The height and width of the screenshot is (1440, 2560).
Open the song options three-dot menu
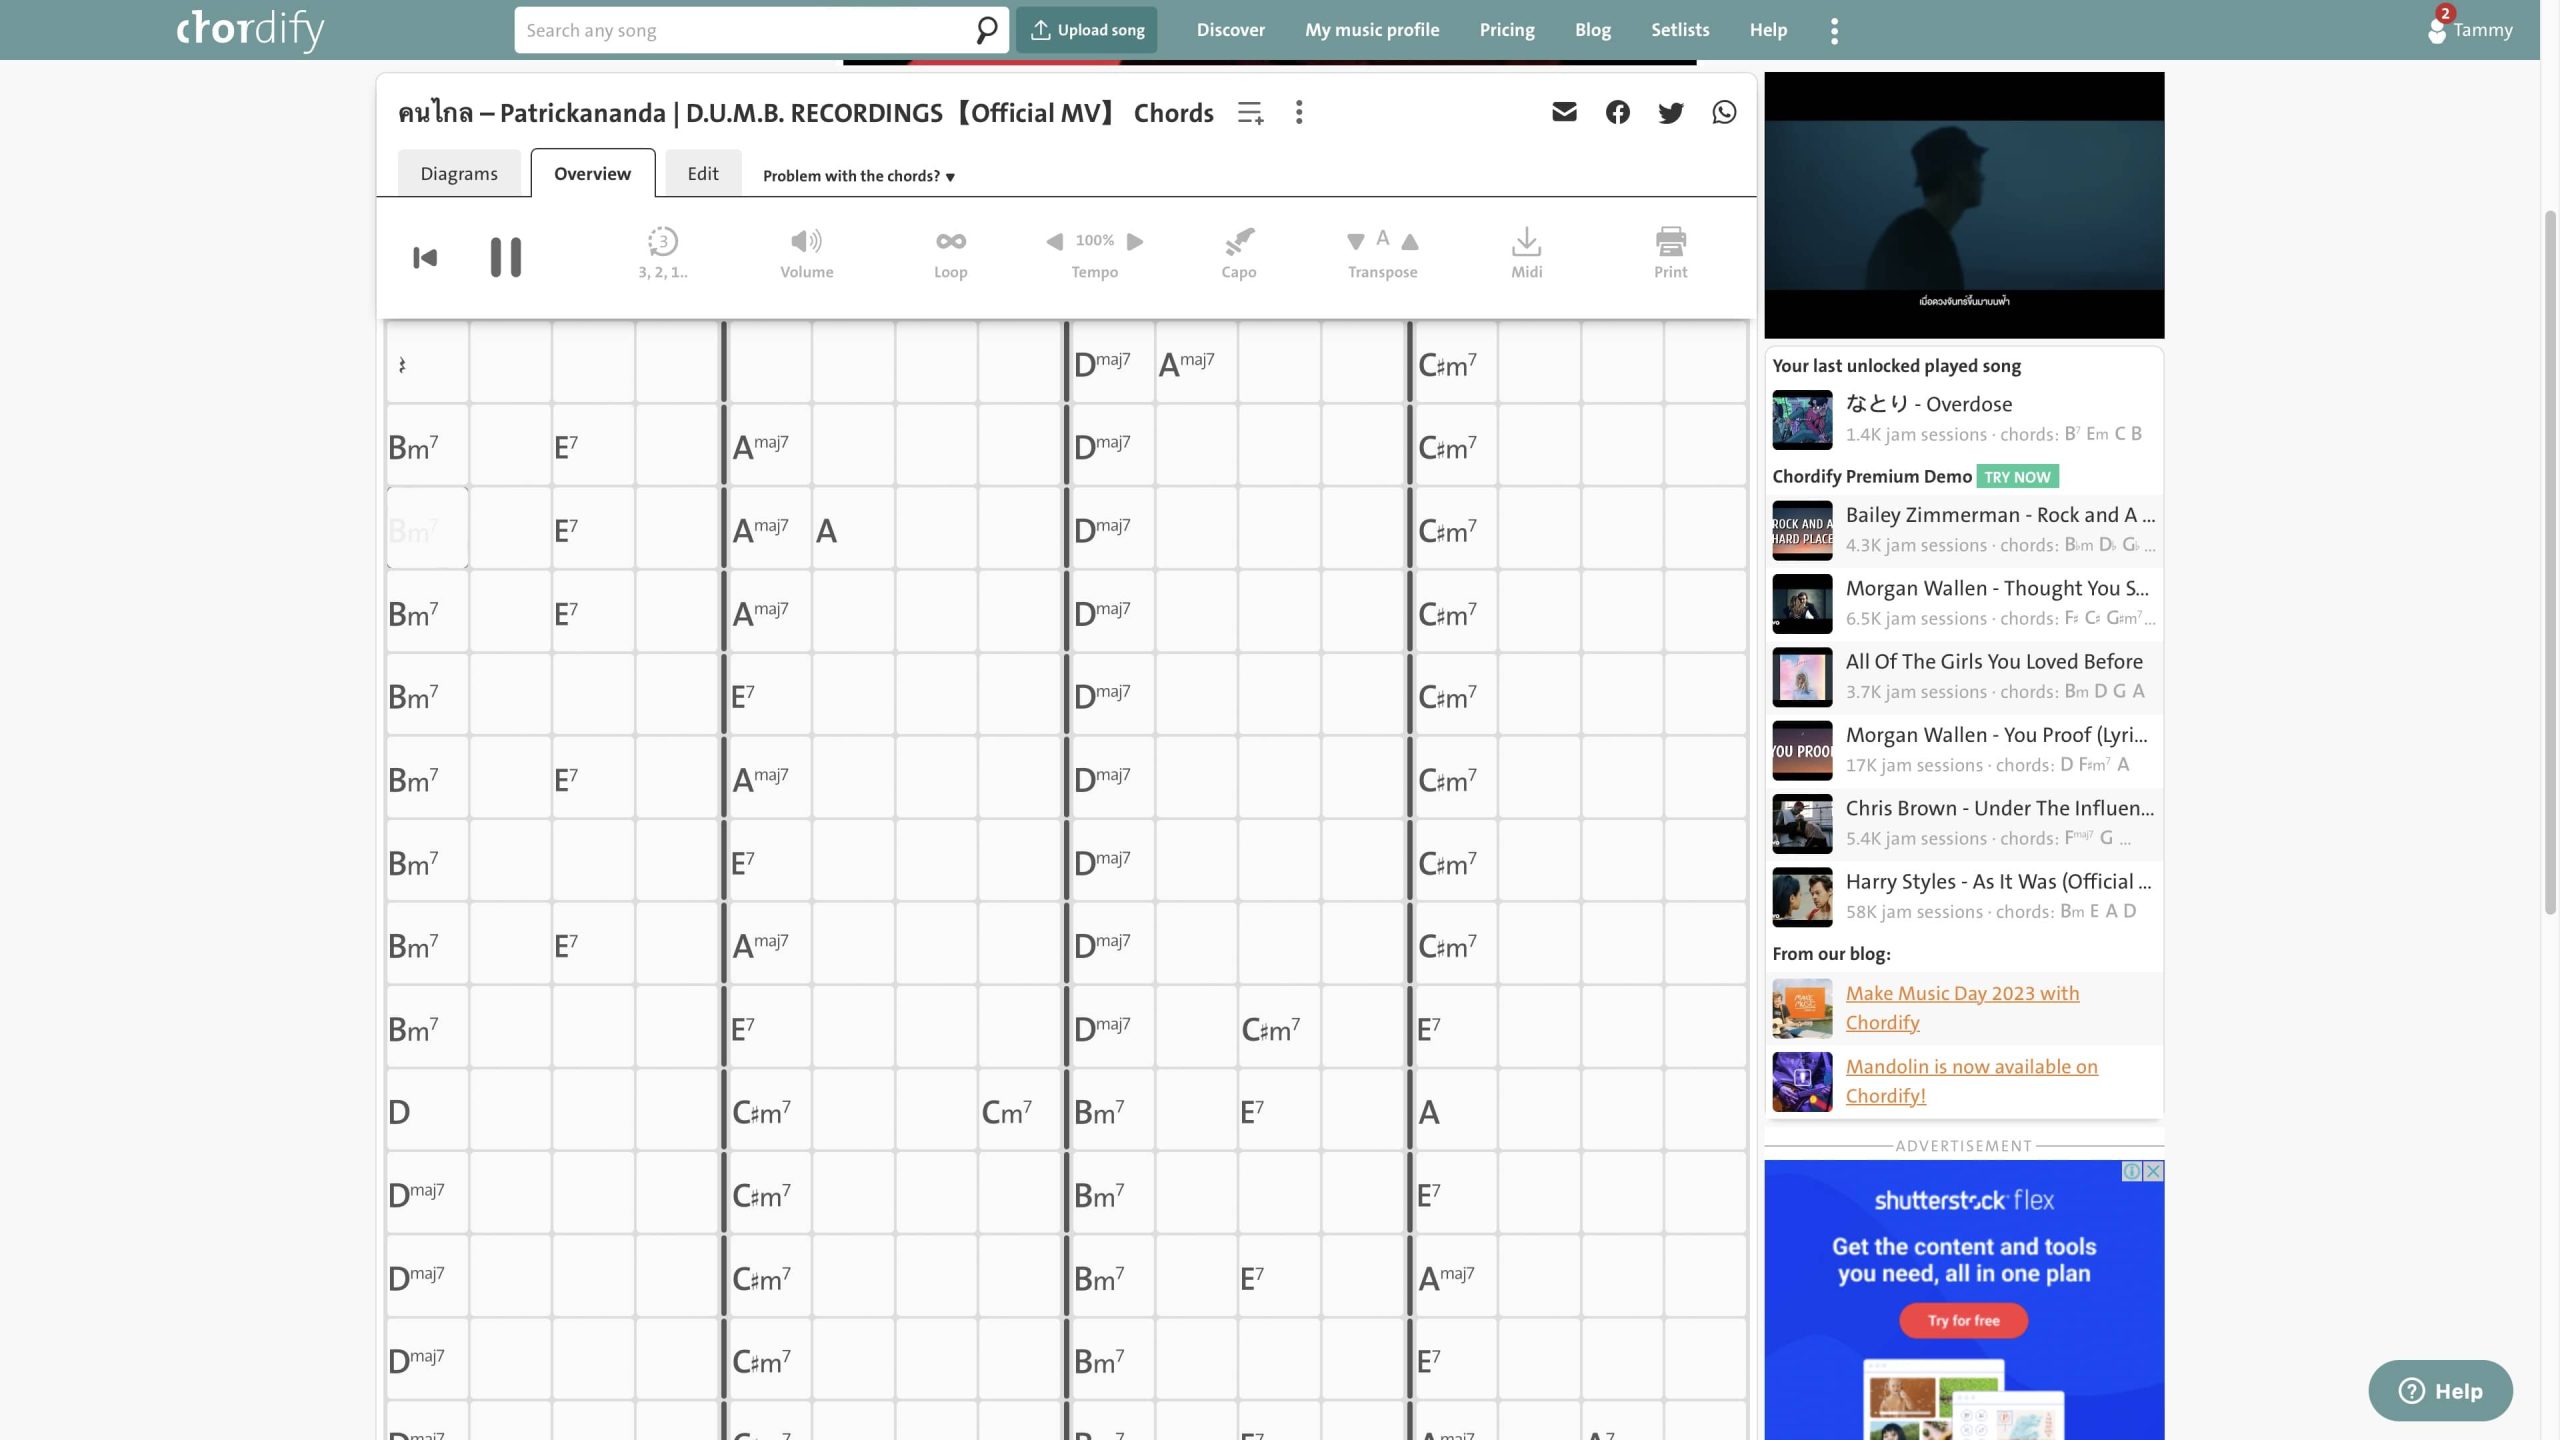point(1299,112)
